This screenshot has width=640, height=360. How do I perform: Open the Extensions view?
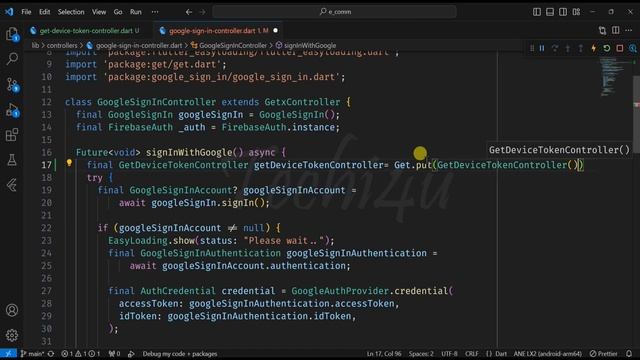[x=12, y=135]
